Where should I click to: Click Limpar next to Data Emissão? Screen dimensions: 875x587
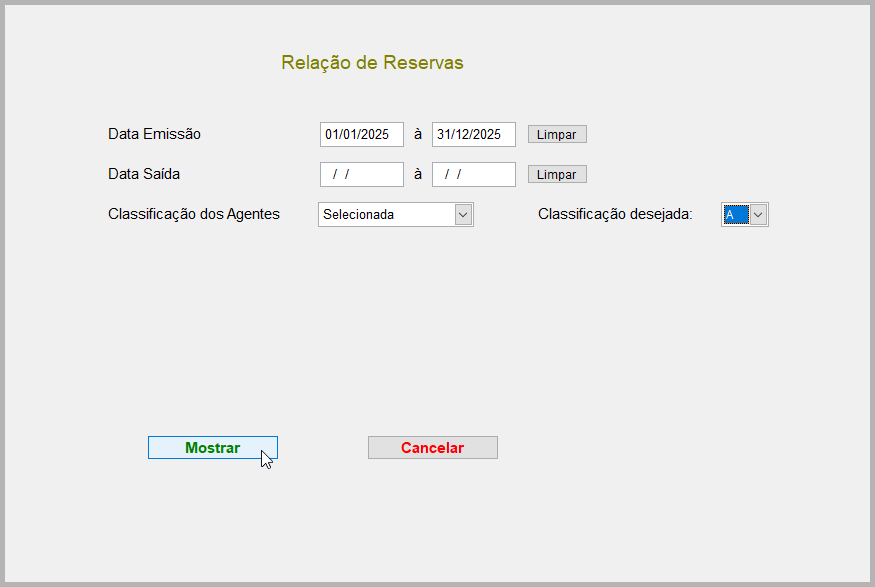click(556, 133)
